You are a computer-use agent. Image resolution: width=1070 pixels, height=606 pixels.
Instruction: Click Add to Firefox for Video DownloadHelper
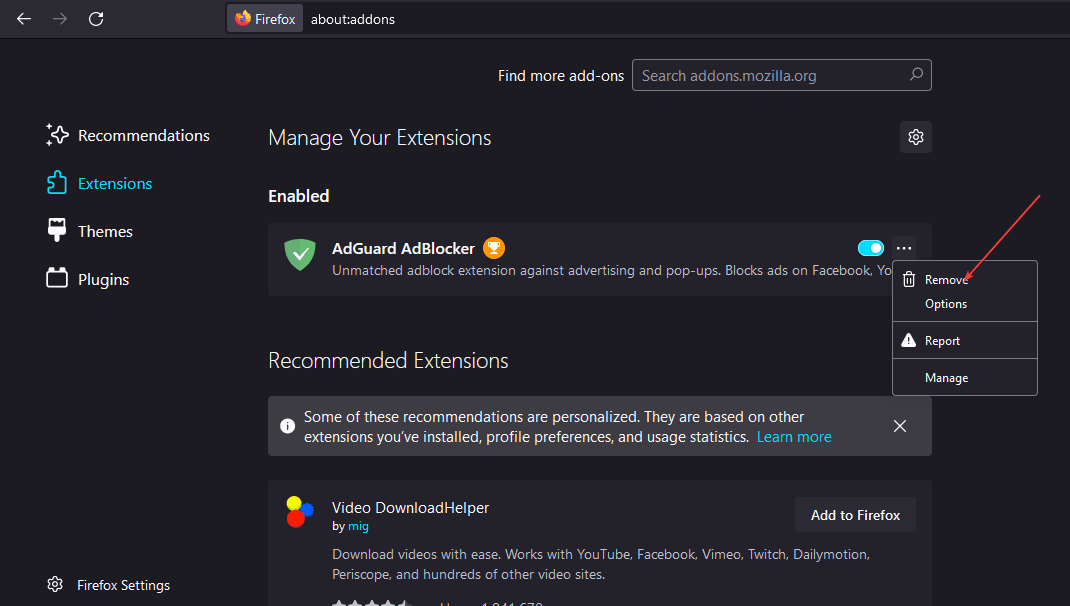click(855, 515)
